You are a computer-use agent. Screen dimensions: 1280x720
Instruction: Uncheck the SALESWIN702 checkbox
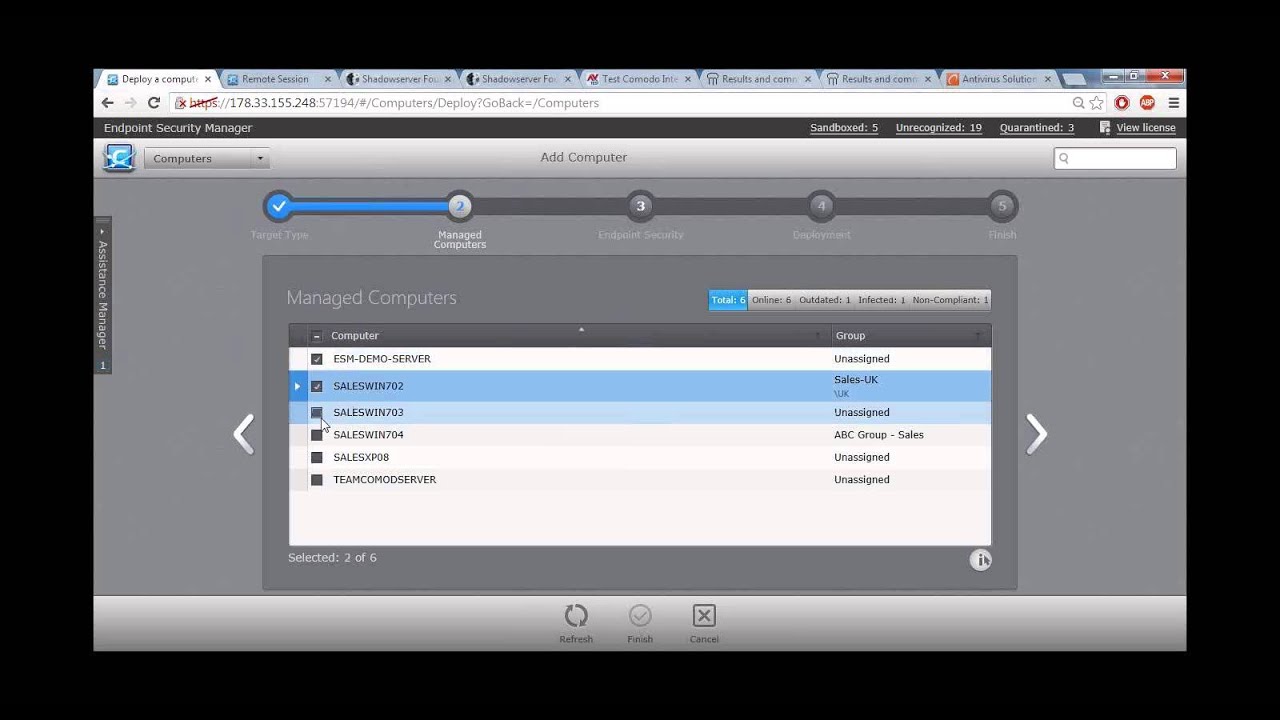click(317, 386)
